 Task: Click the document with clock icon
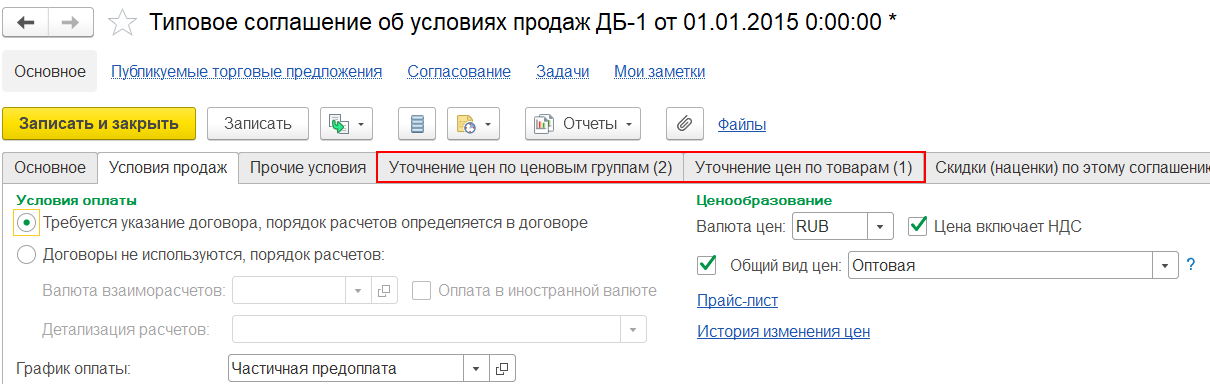(x=465, y=124)
